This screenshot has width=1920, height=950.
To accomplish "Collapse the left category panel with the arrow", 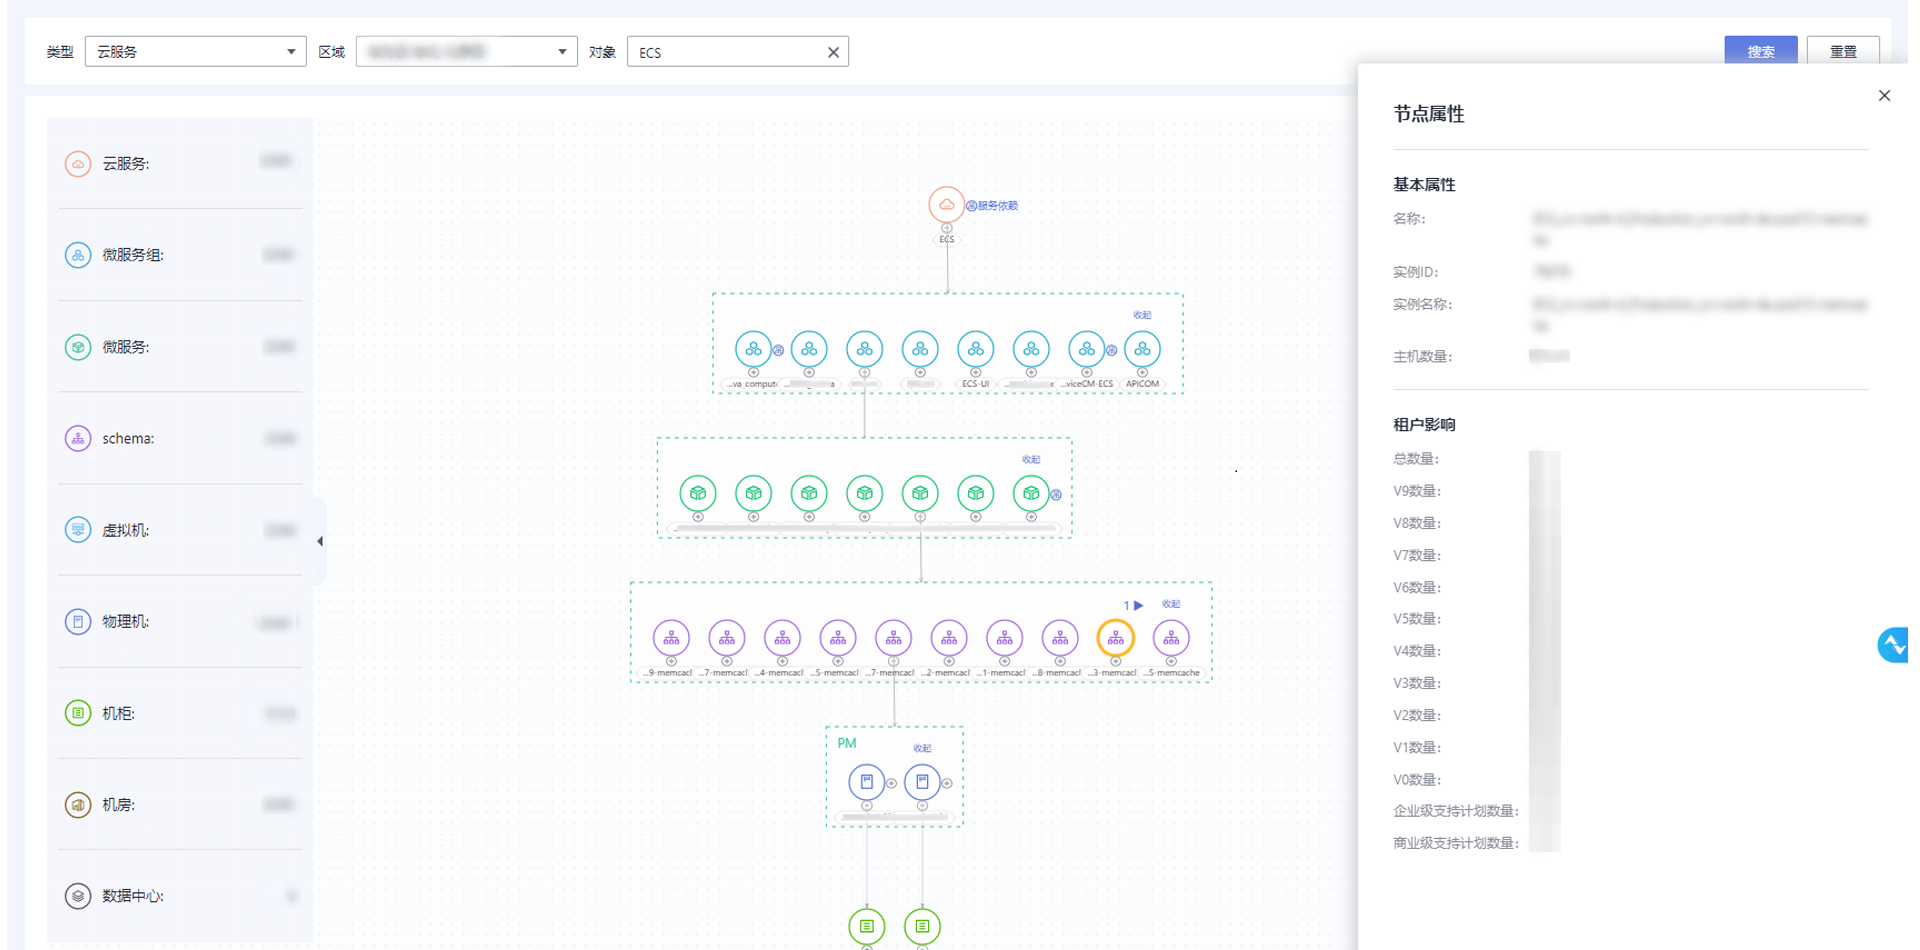I will [x=318, y=539].
